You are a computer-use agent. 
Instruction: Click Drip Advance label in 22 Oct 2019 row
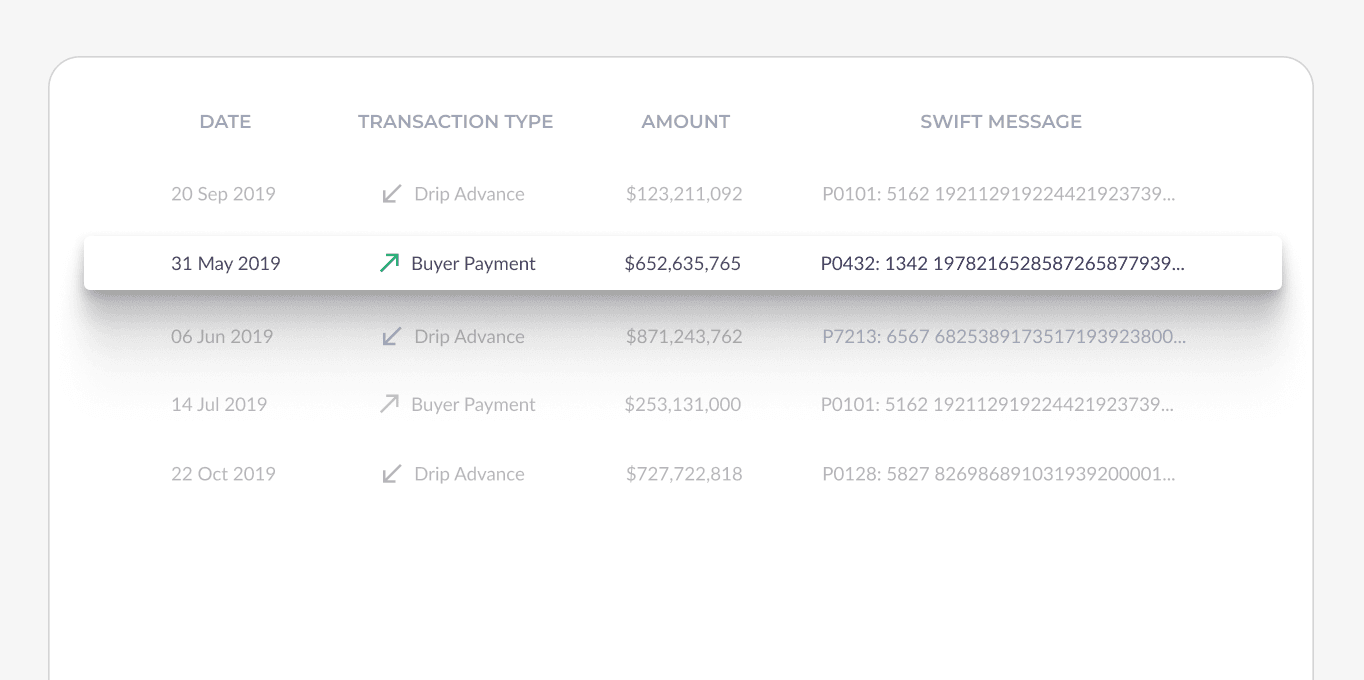coord(469,474)
